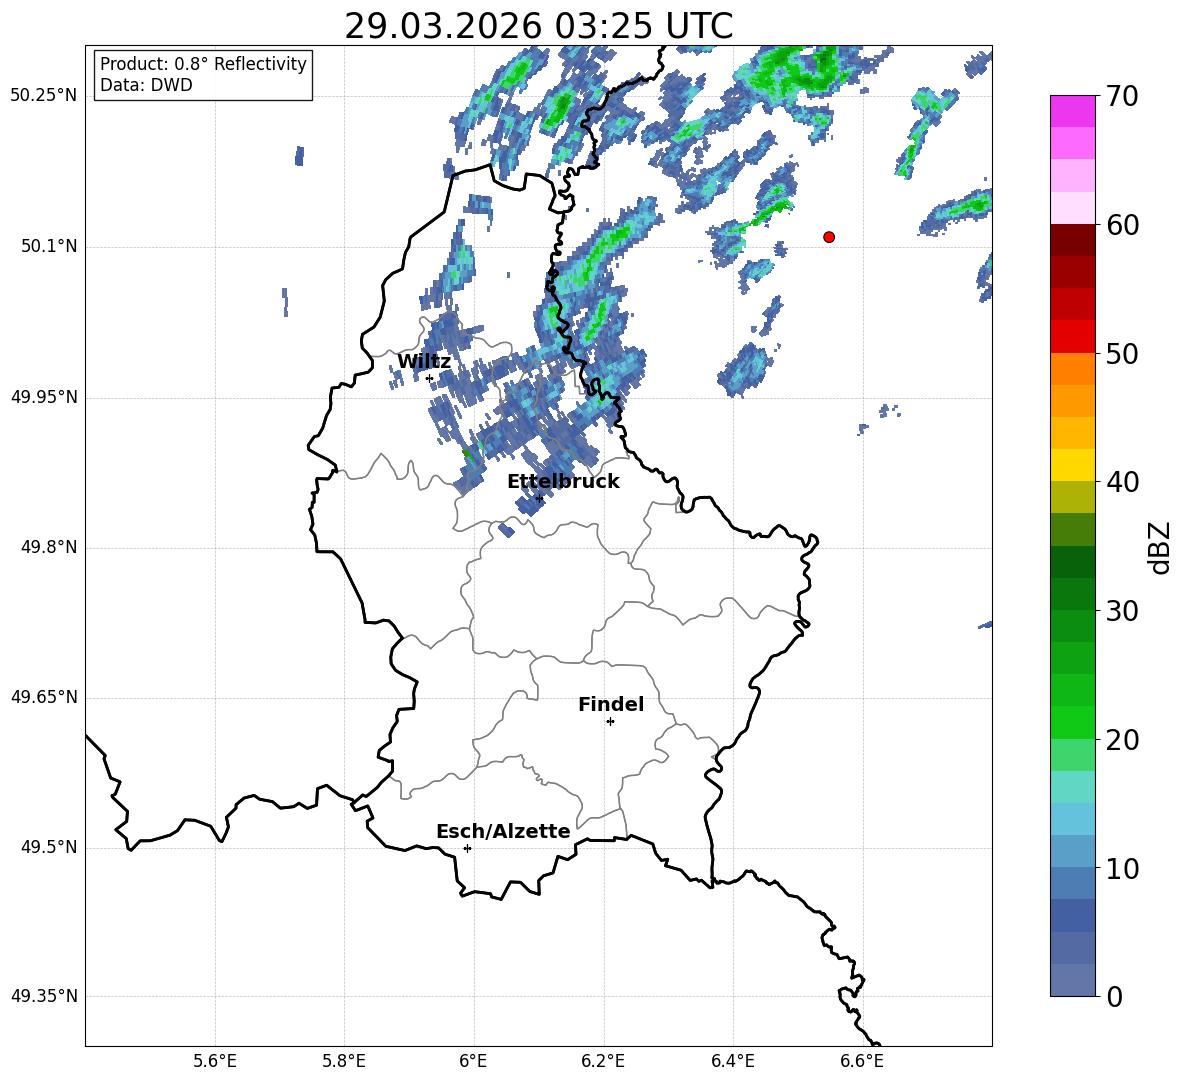Click the 49.65°N latitude label

click(44, 696)
